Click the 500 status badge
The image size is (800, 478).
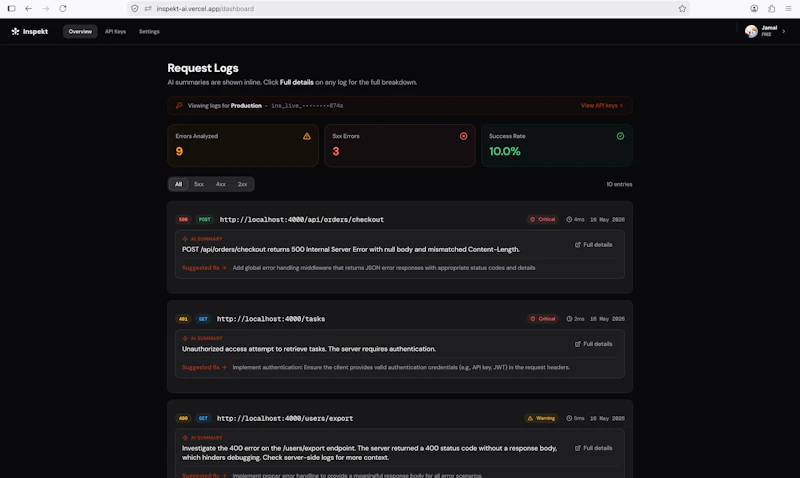183,219
